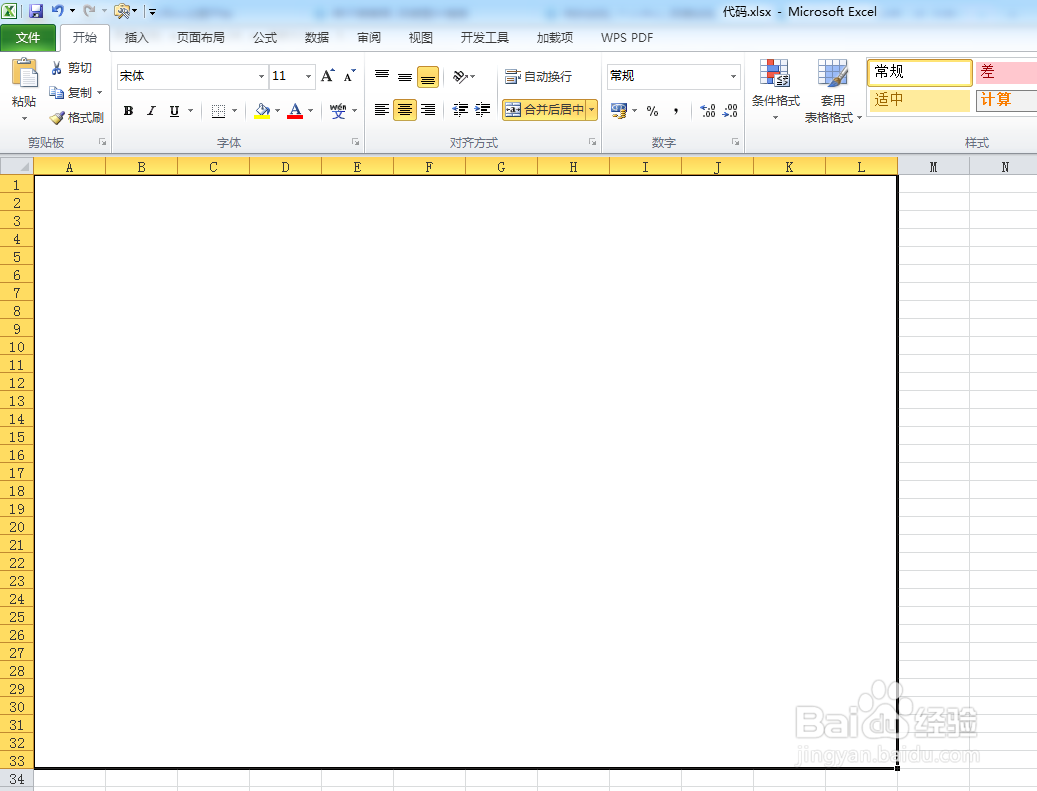Open Conditional Formatting (条件格式)
1037x791 pixels.
[x=775, y=90]
